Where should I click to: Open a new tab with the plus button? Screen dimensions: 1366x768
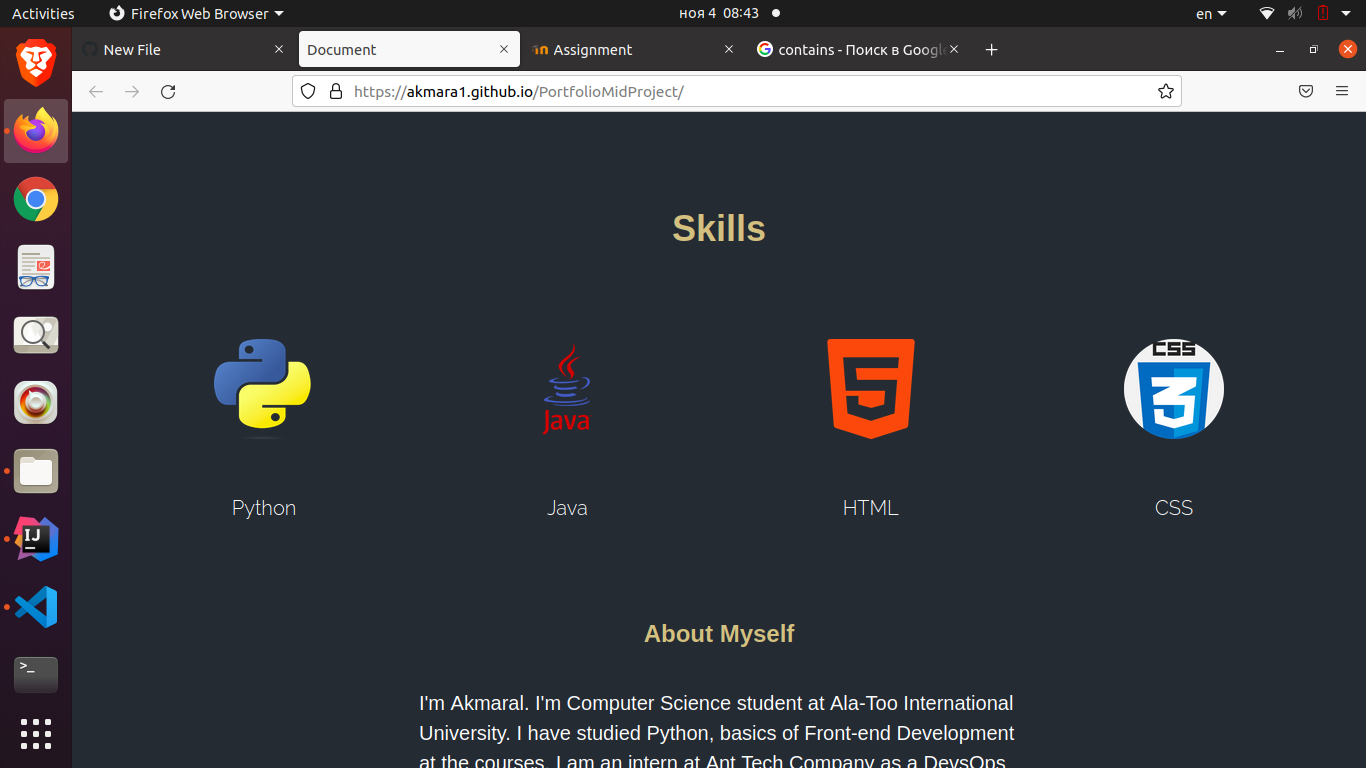click(x=991, y=48)
